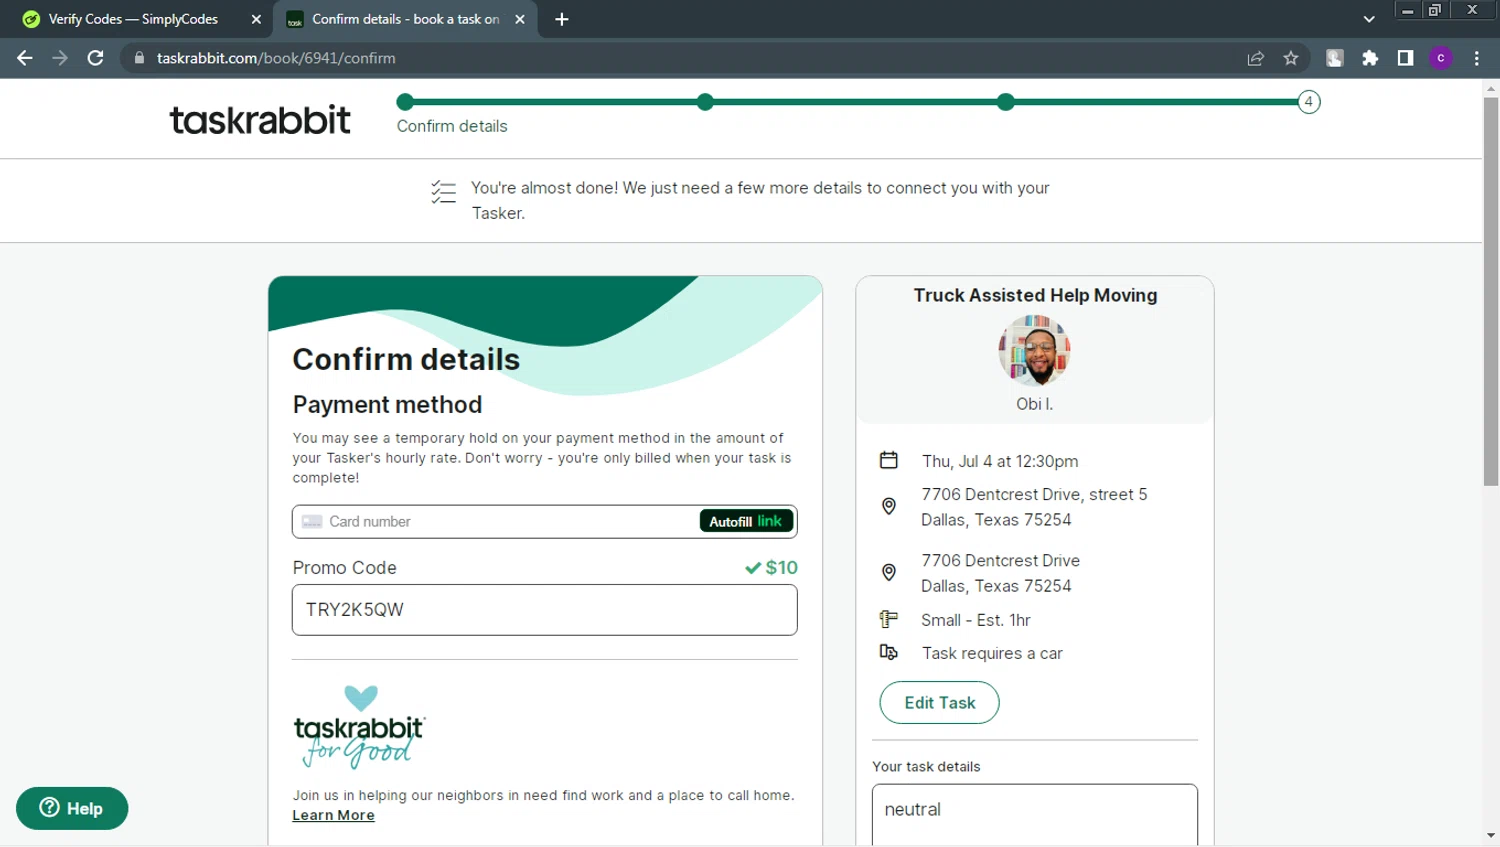
Task: Open the Extensions puzzle menu
Action: 1370,58
